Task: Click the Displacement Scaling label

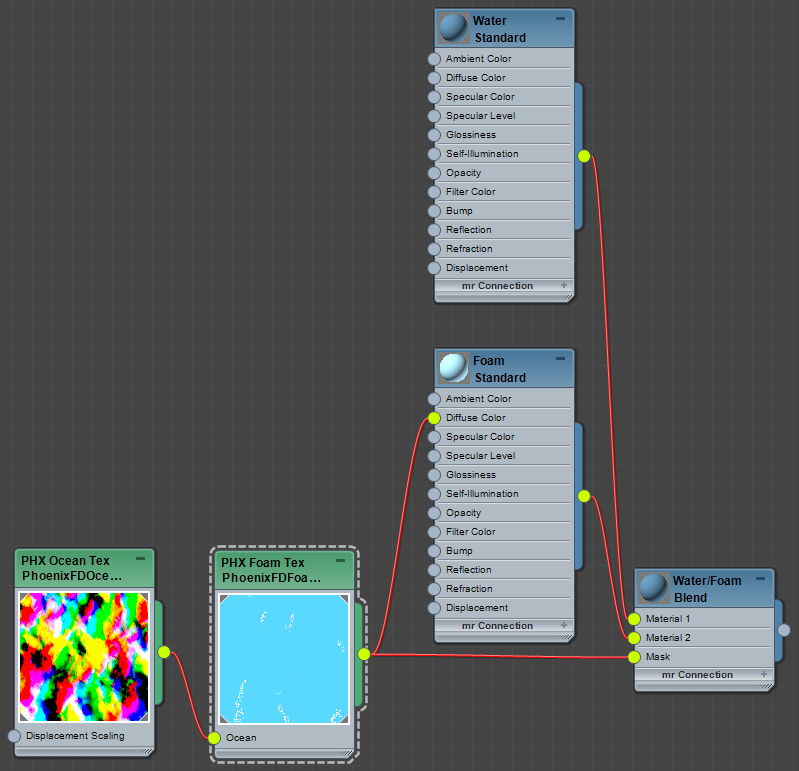Action: tap(75, 736)
